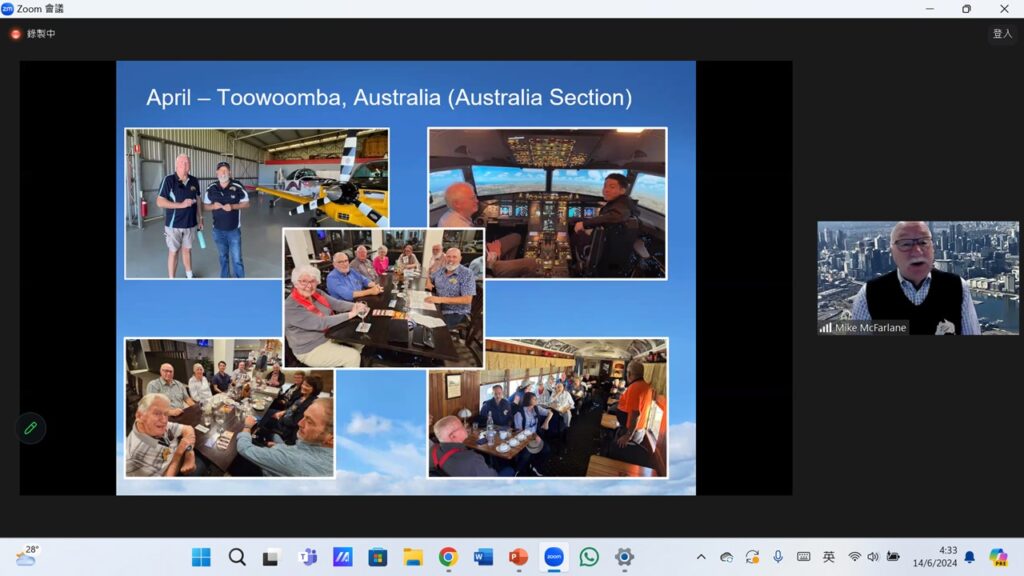Open PowerPoint from the taskbar
The image size is (1024, 576).
click(x=518, y=557)
